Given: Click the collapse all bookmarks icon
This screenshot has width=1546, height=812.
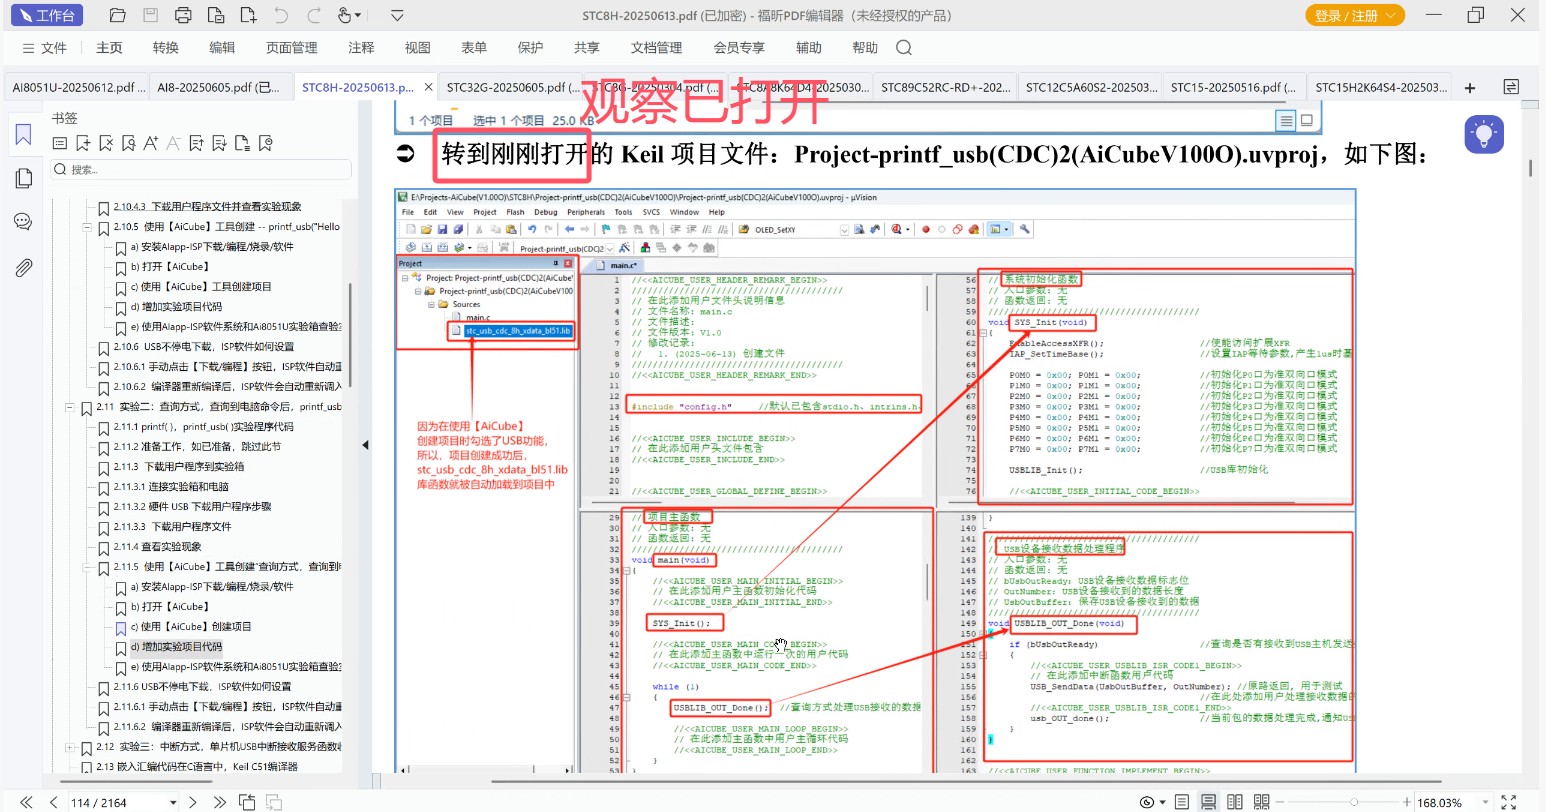Looking at the screenshot, I should (219, 144).
